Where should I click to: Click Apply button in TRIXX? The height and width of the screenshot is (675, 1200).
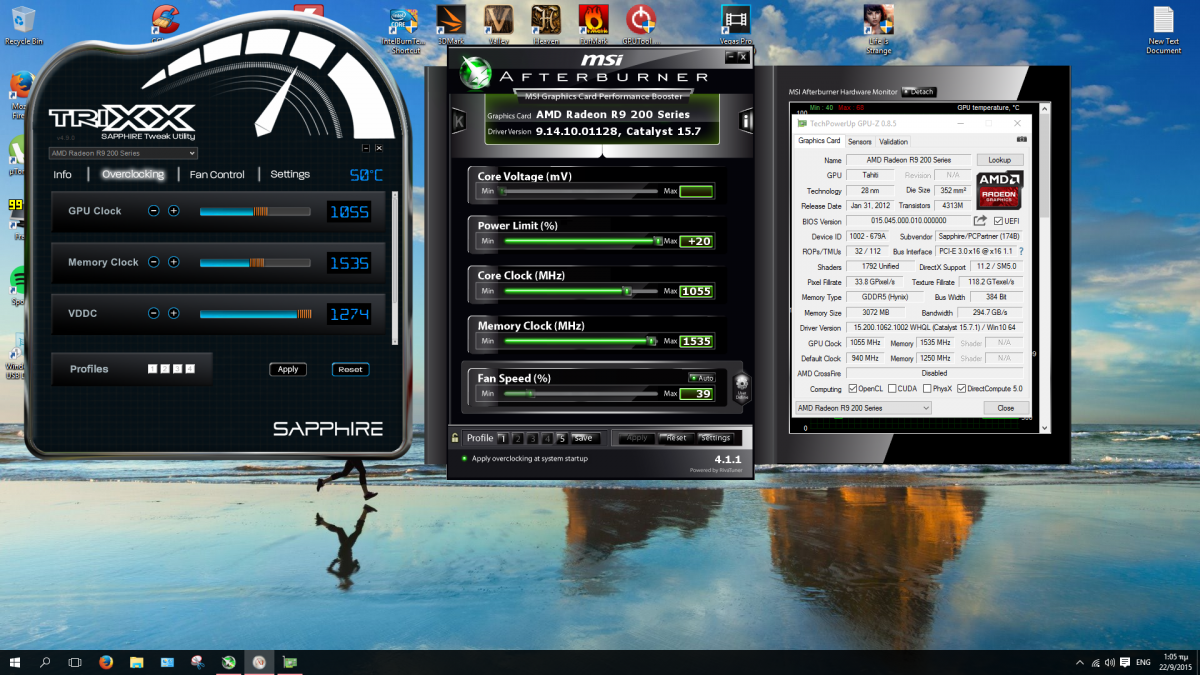[x=288, y=369]
